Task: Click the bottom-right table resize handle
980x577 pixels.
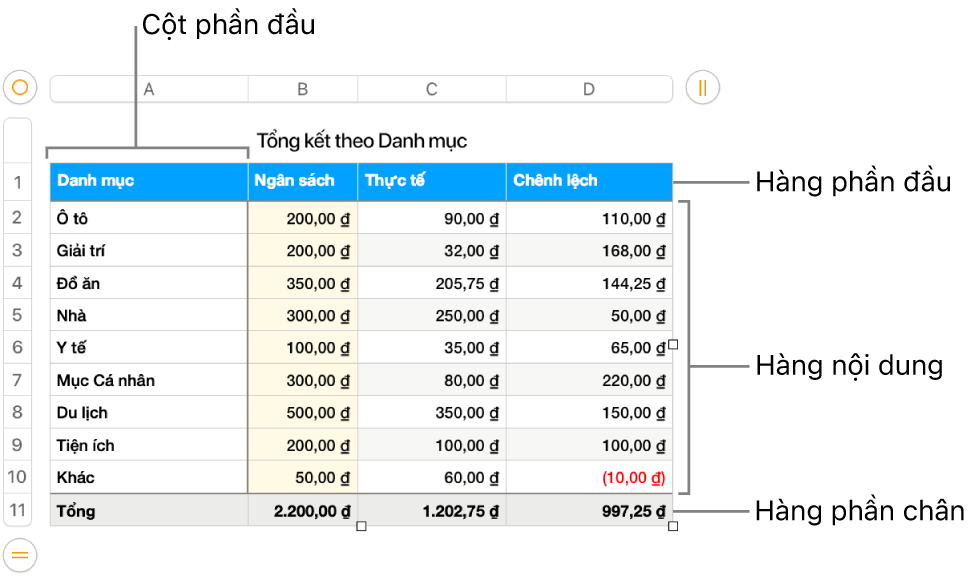Action: (x=674, y=526)
